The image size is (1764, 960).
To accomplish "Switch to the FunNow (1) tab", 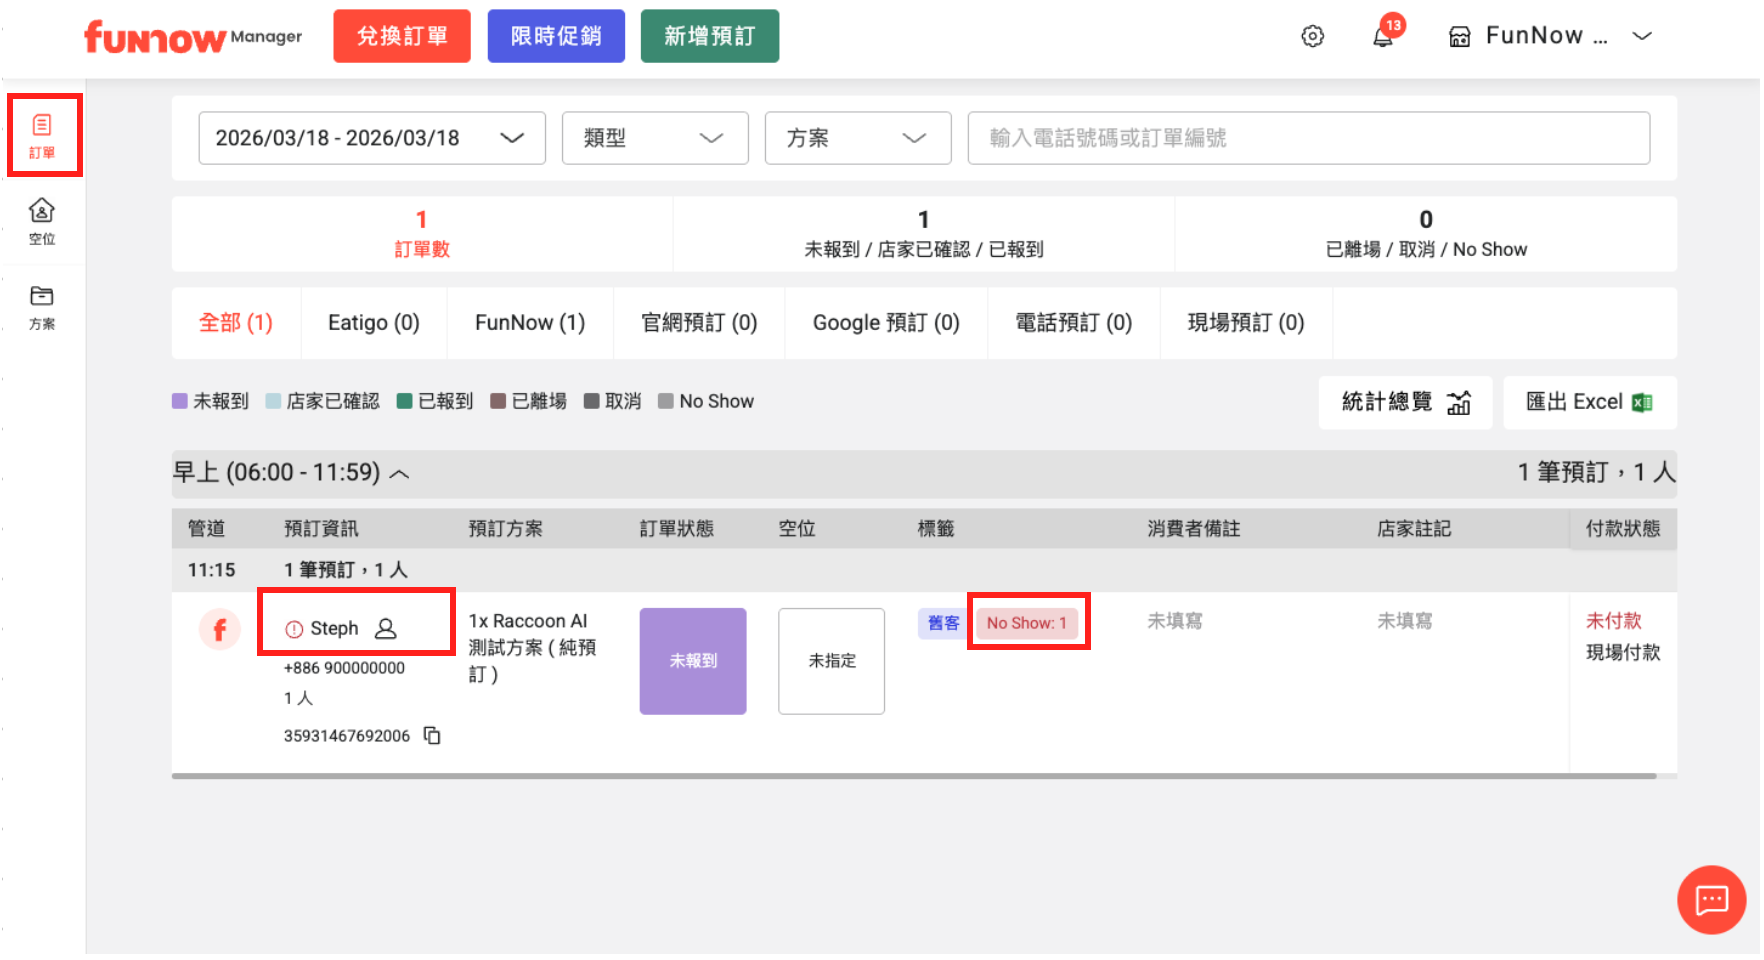I will pos(529,323).
